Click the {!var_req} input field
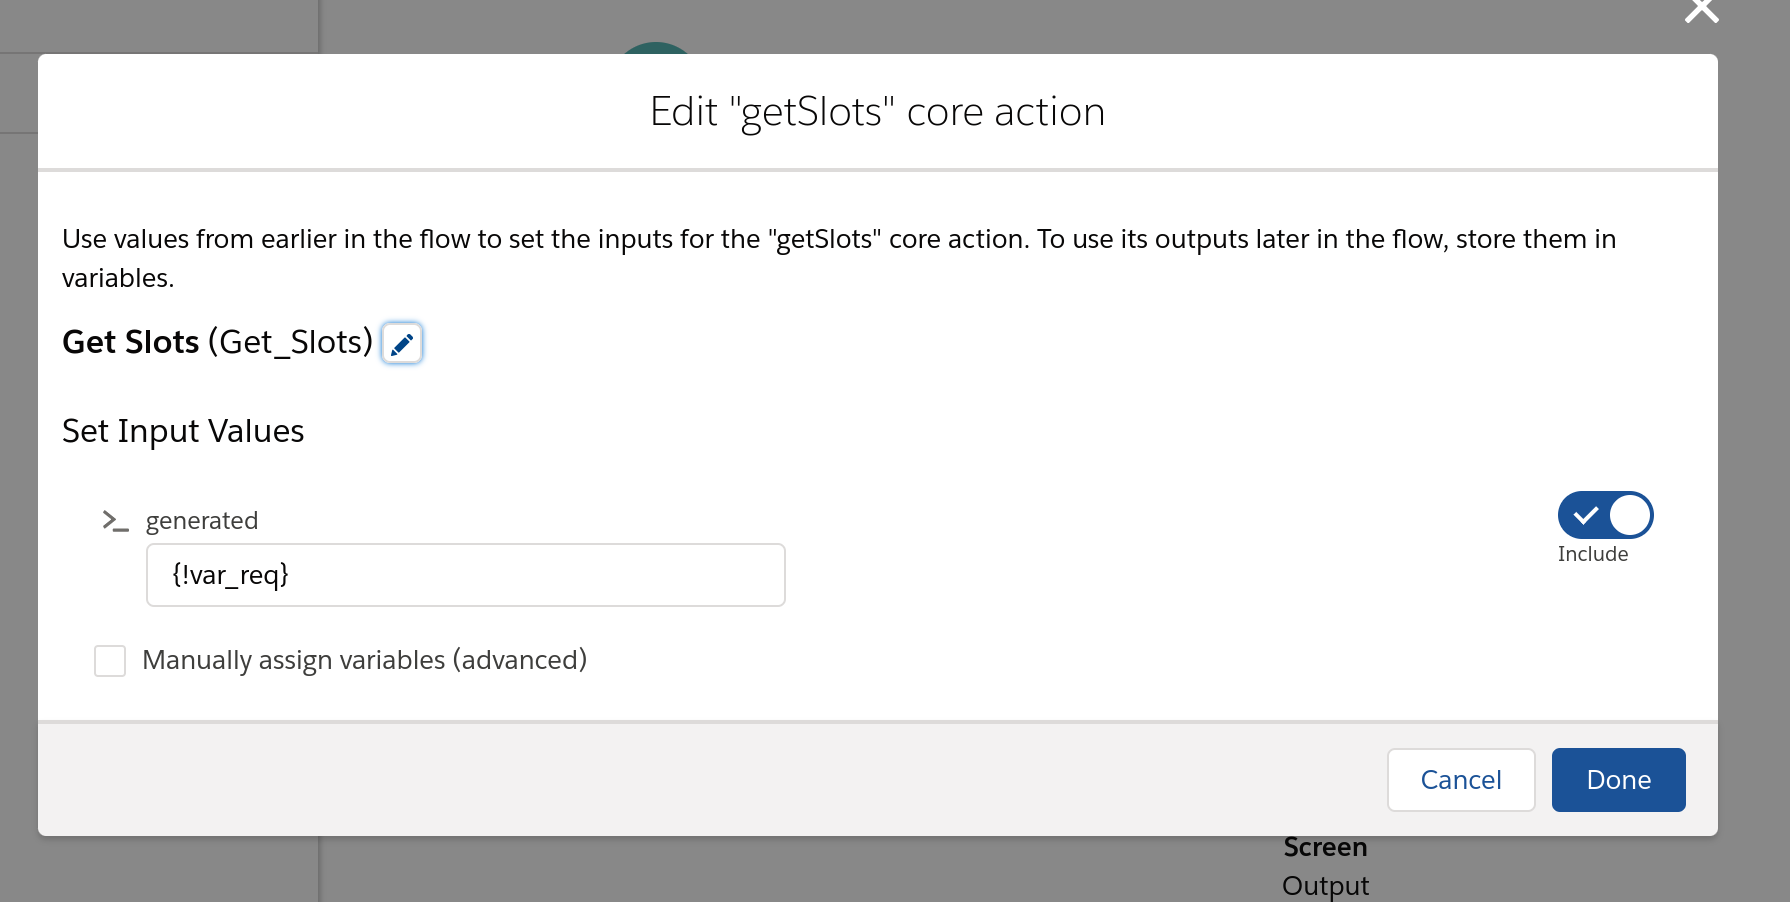The image size is (1790, 902). pyautogui.click(x=466, y=575)
